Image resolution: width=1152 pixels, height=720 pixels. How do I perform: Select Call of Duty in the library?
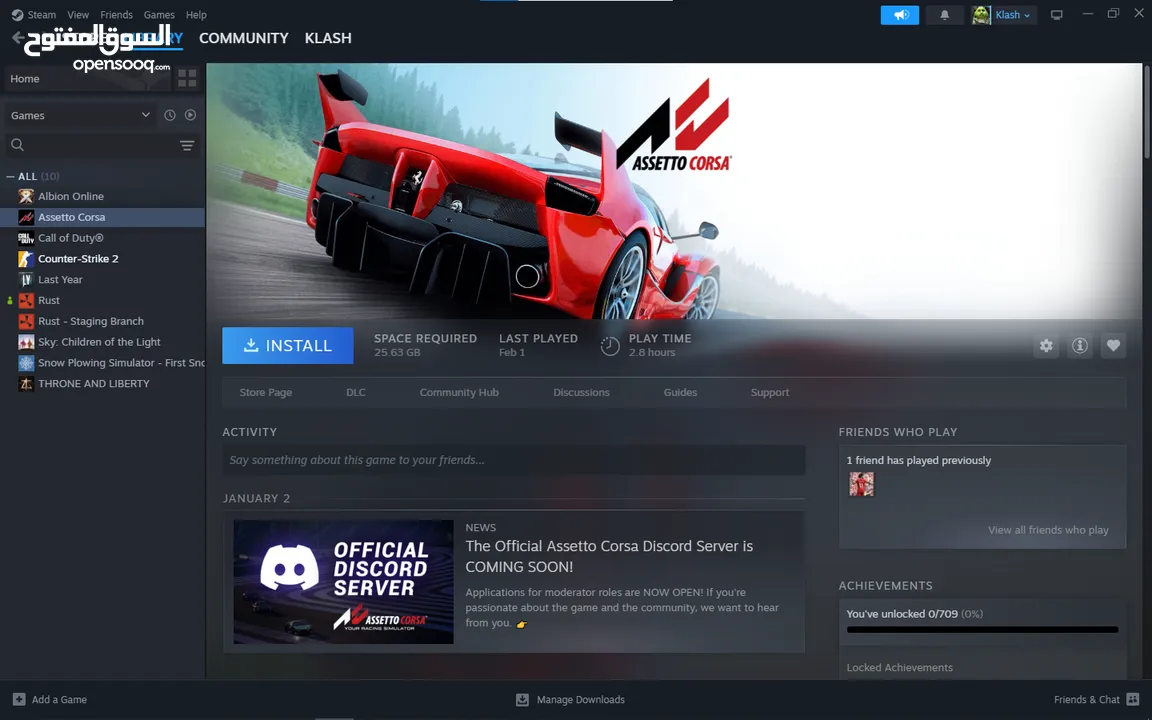(103, 238)
